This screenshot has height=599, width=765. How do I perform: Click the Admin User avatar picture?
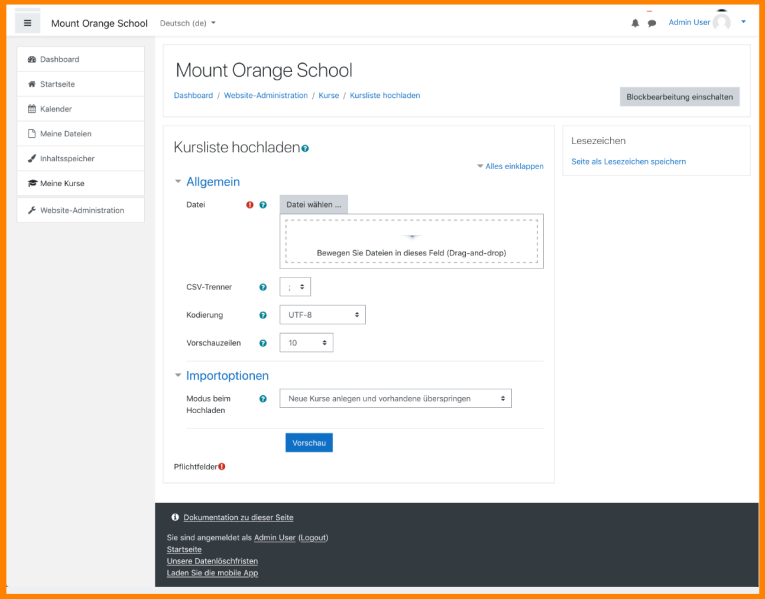point(722,22)
